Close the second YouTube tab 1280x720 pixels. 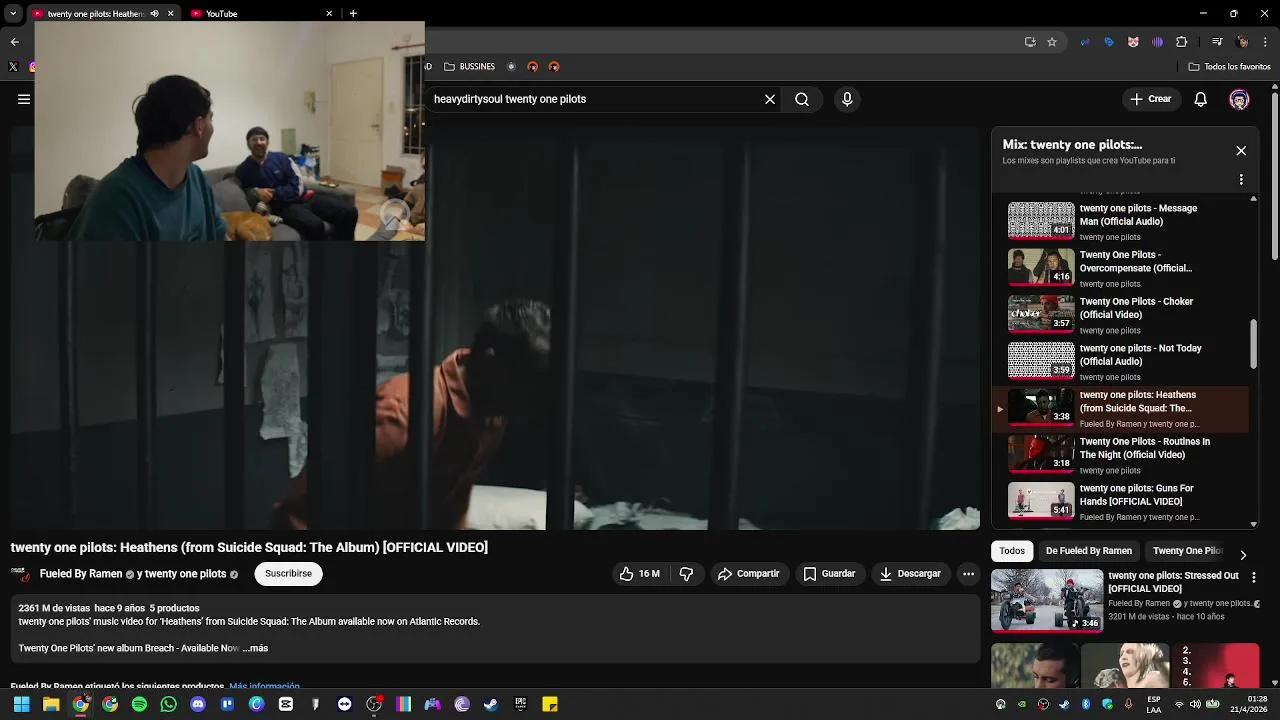[329, 14]
